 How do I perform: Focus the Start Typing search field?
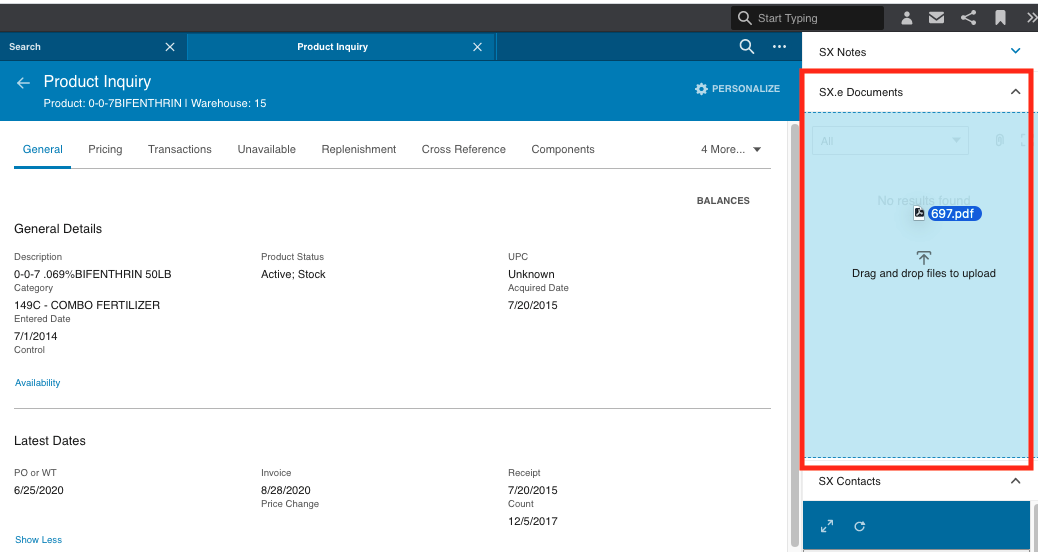coord(808,18)
